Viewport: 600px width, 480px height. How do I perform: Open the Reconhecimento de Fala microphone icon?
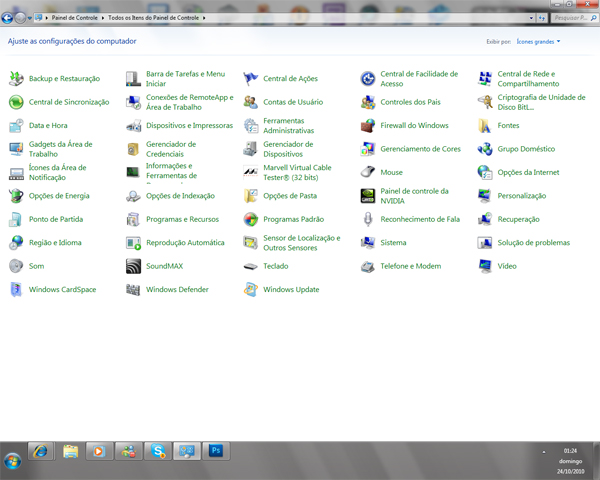pyautogui.click(x=368, y=219)
